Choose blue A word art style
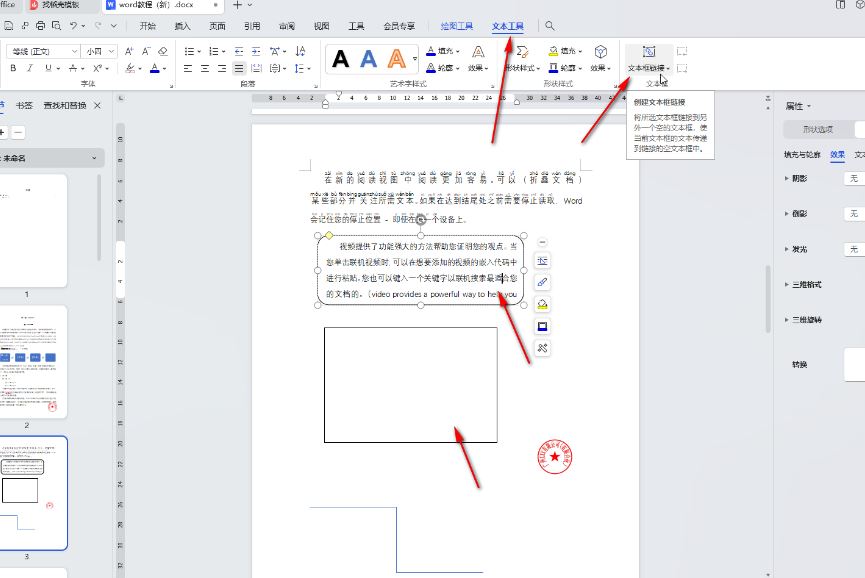 click(x=368, y=58)
